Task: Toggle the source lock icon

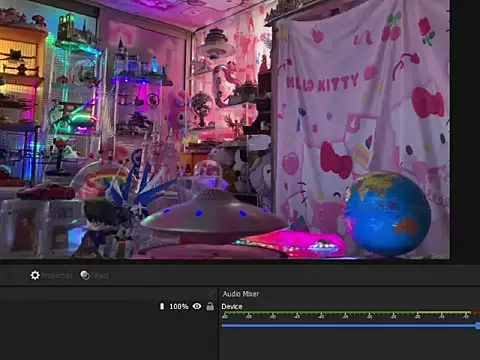Action: pyautogui.click(x=210, y=306)
